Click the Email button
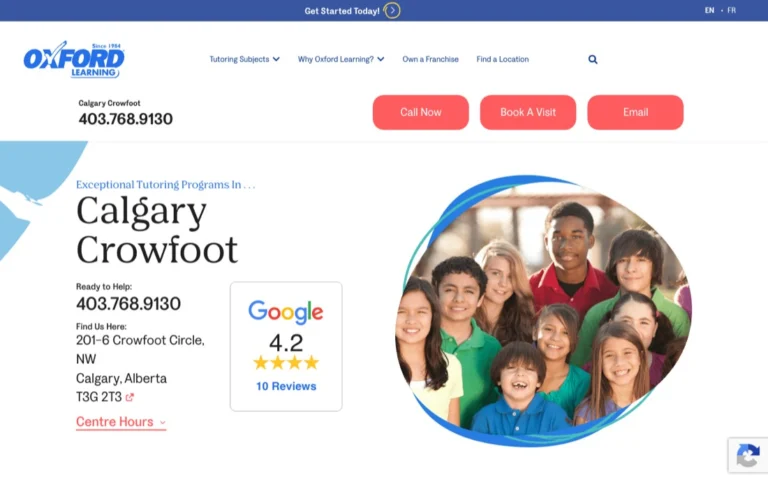 (x=635, y=112)
